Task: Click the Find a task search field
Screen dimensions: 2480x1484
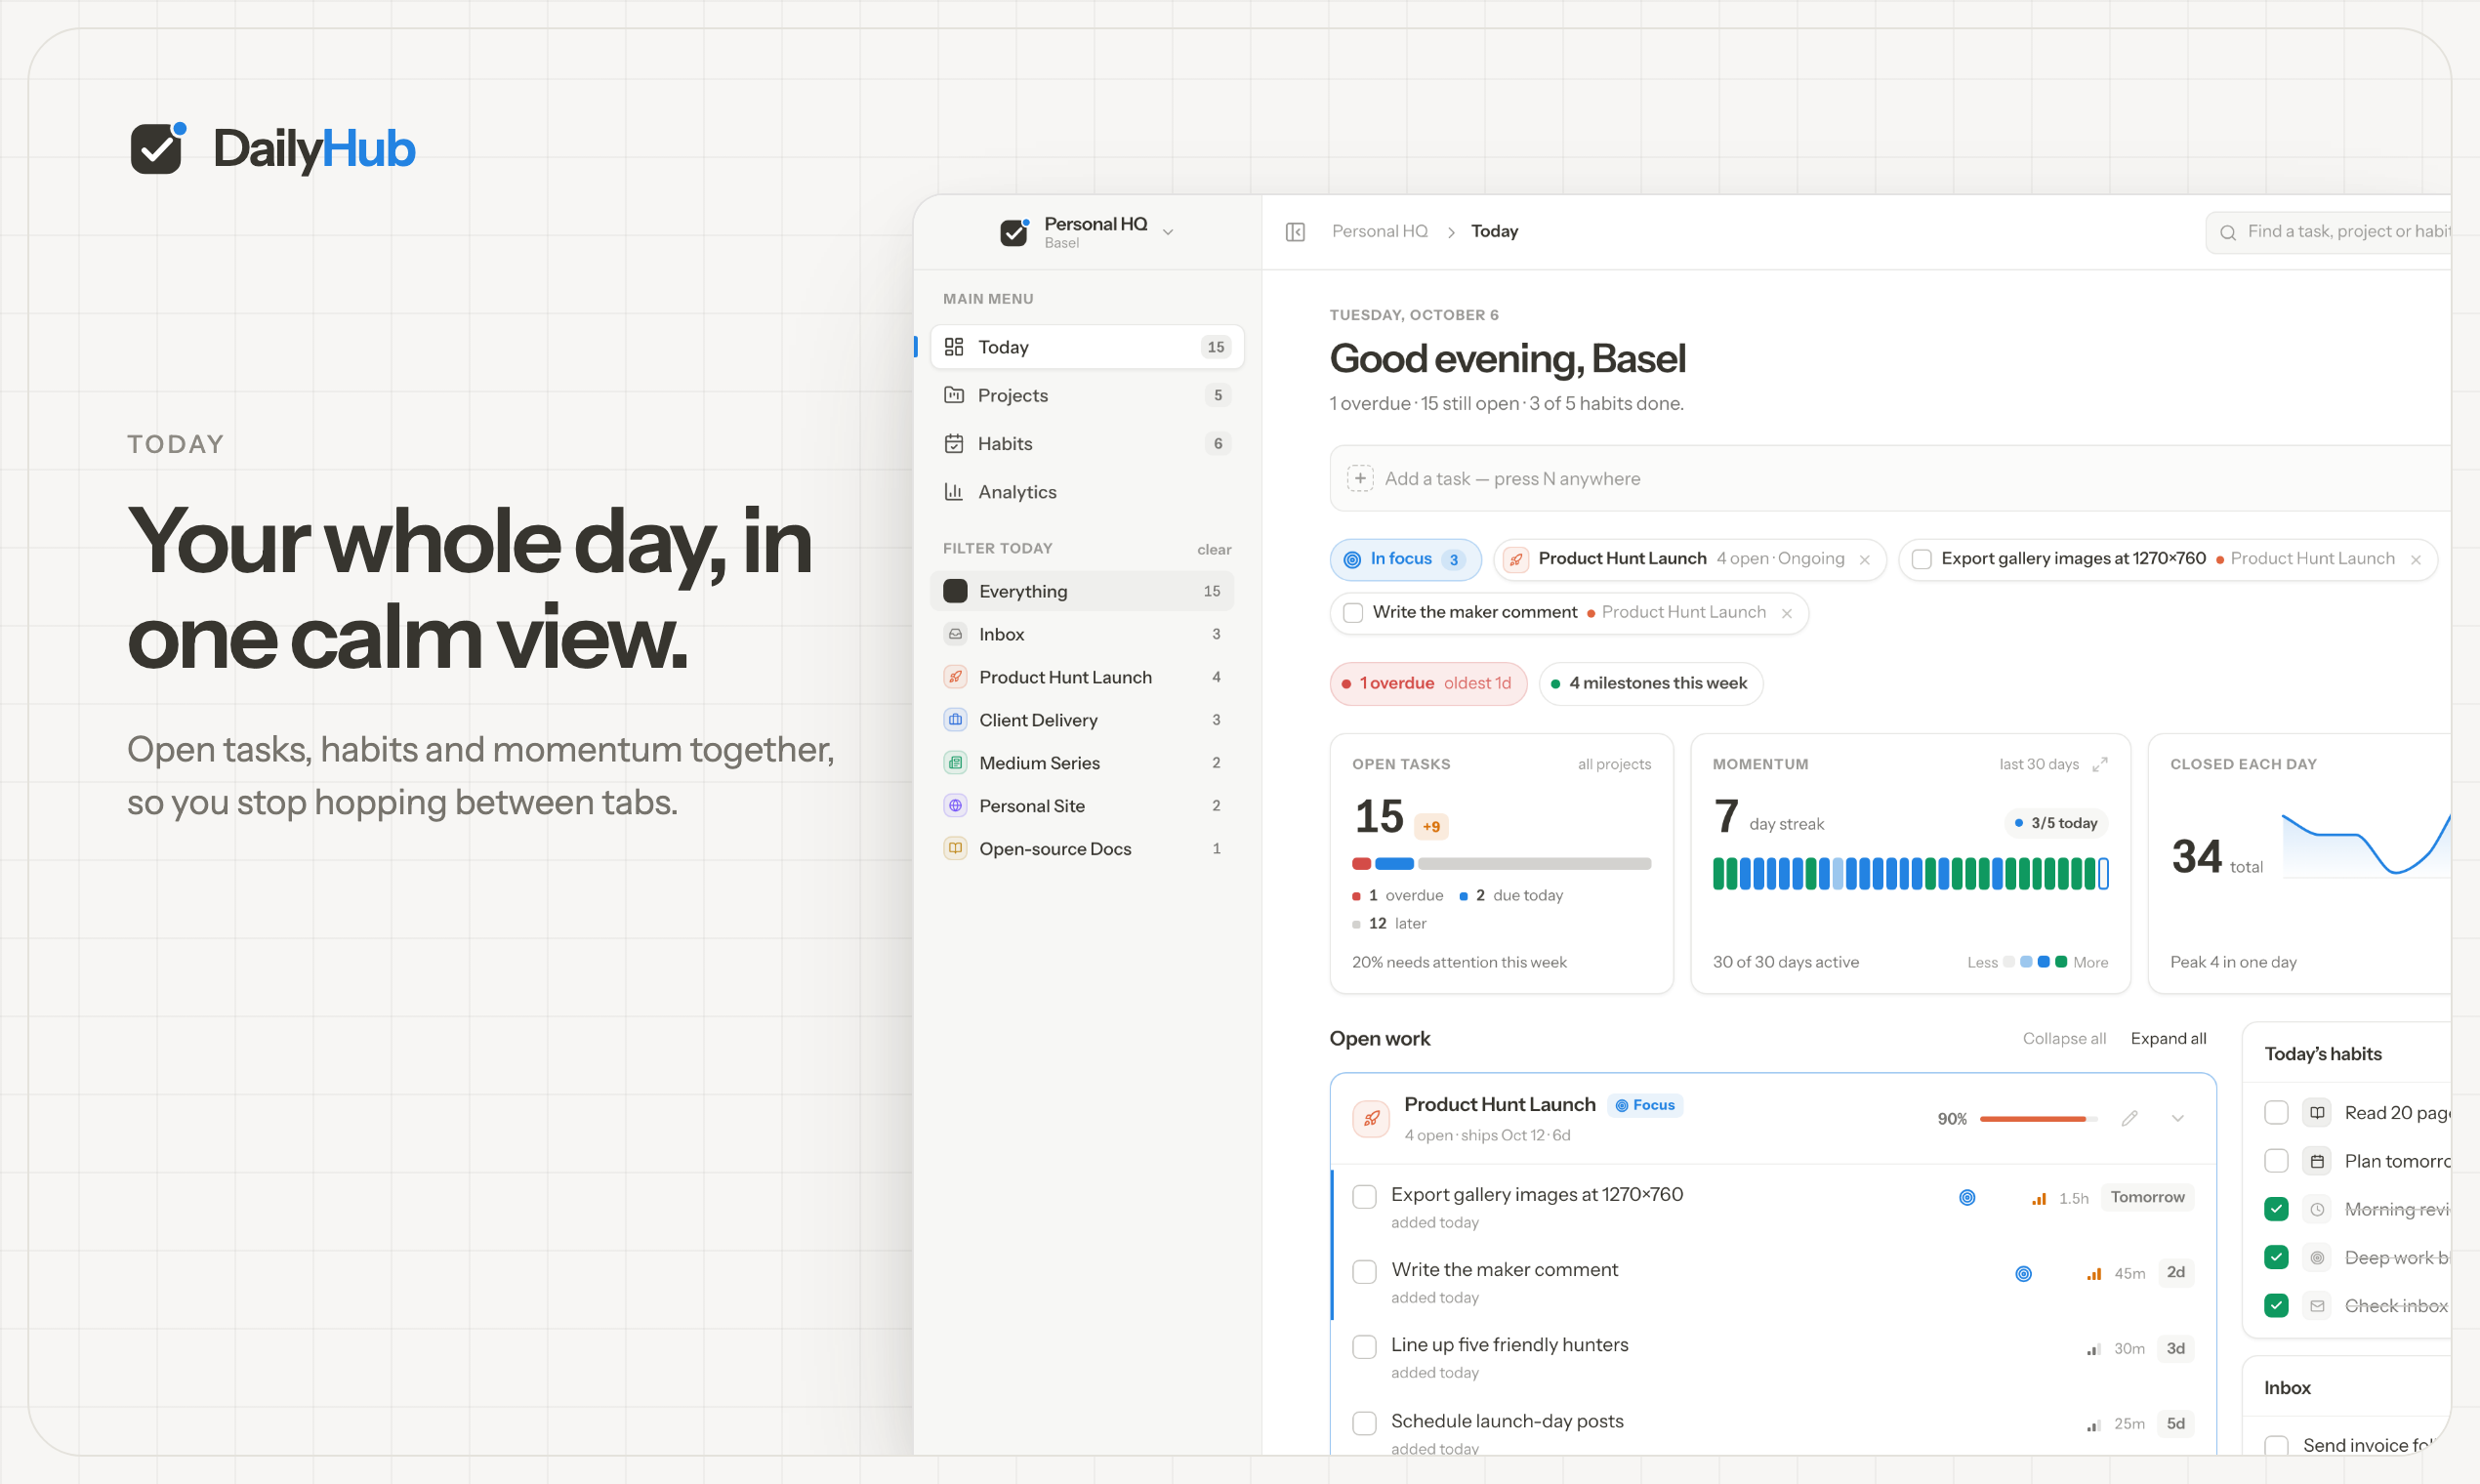Action: tap(2328, 233)
